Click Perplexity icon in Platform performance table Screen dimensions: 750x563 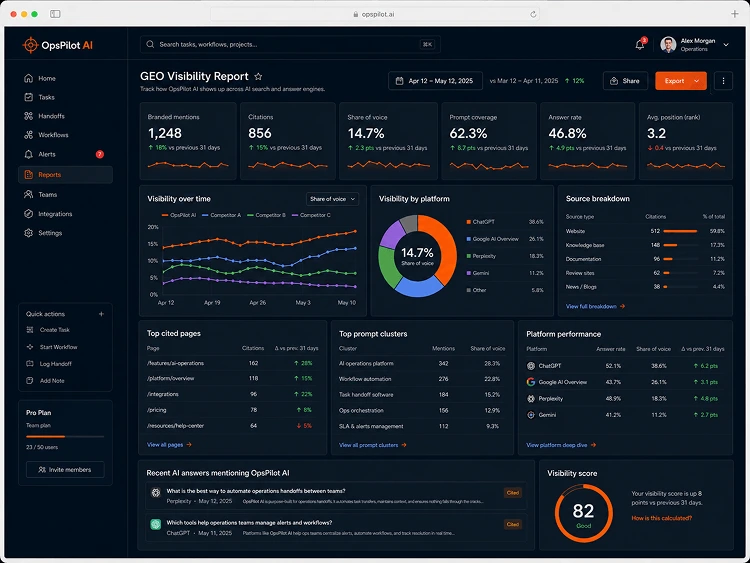pos(531,398)
